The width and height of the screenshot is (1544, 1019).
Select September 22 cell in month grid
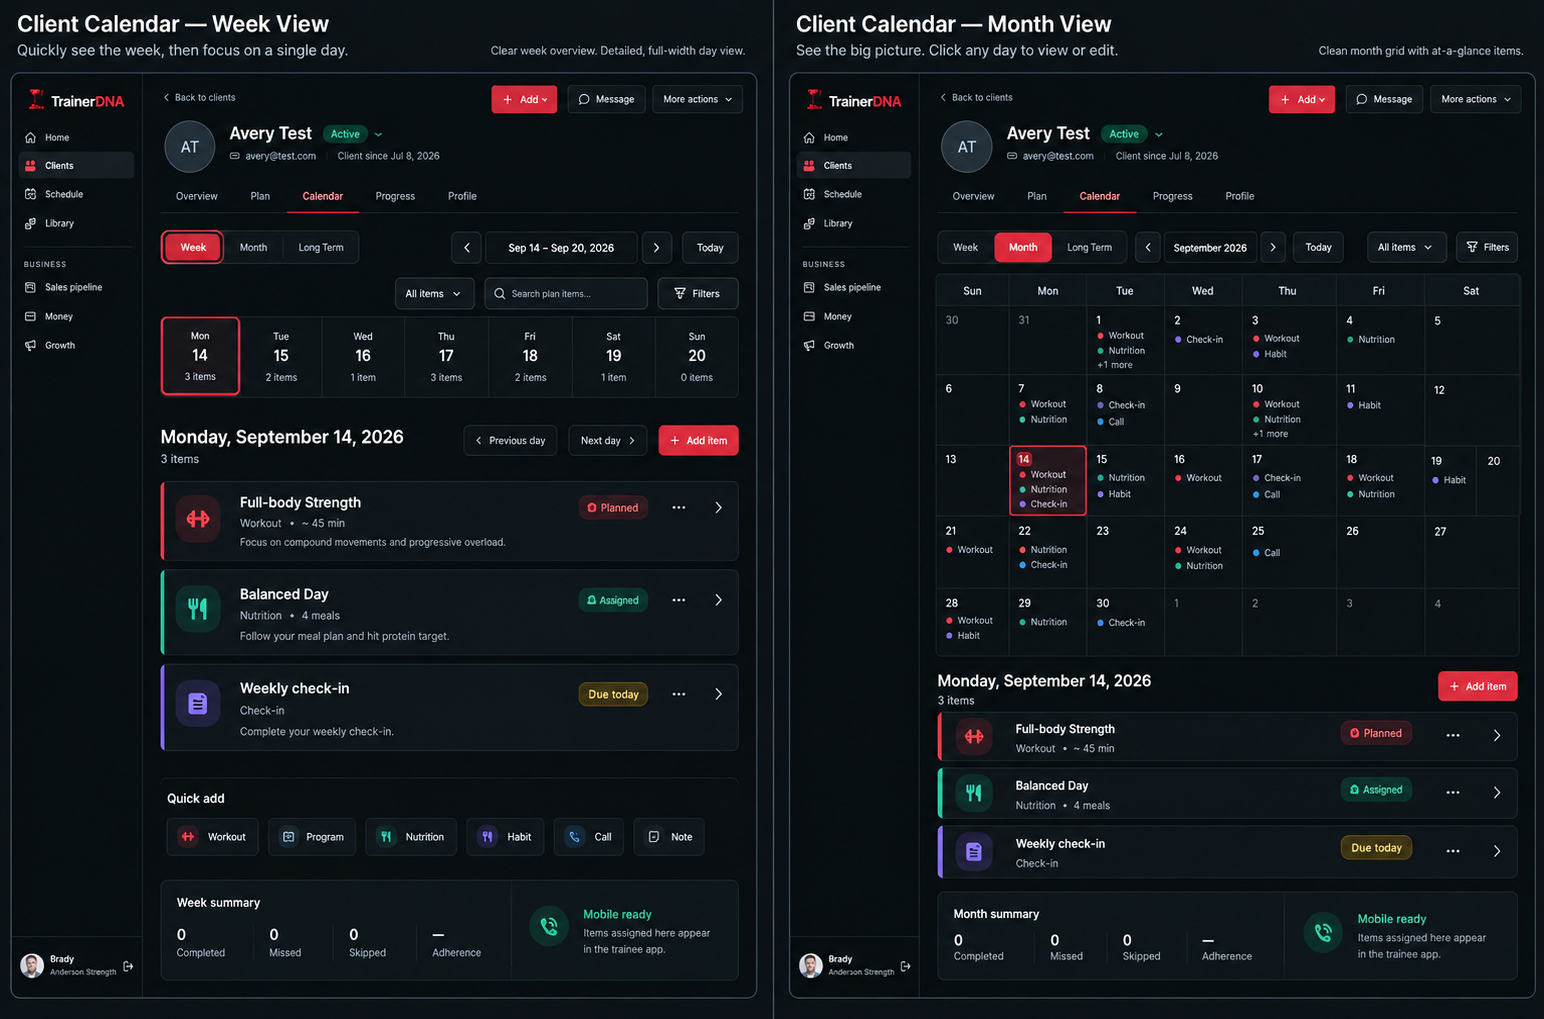tap(1048, 552)
